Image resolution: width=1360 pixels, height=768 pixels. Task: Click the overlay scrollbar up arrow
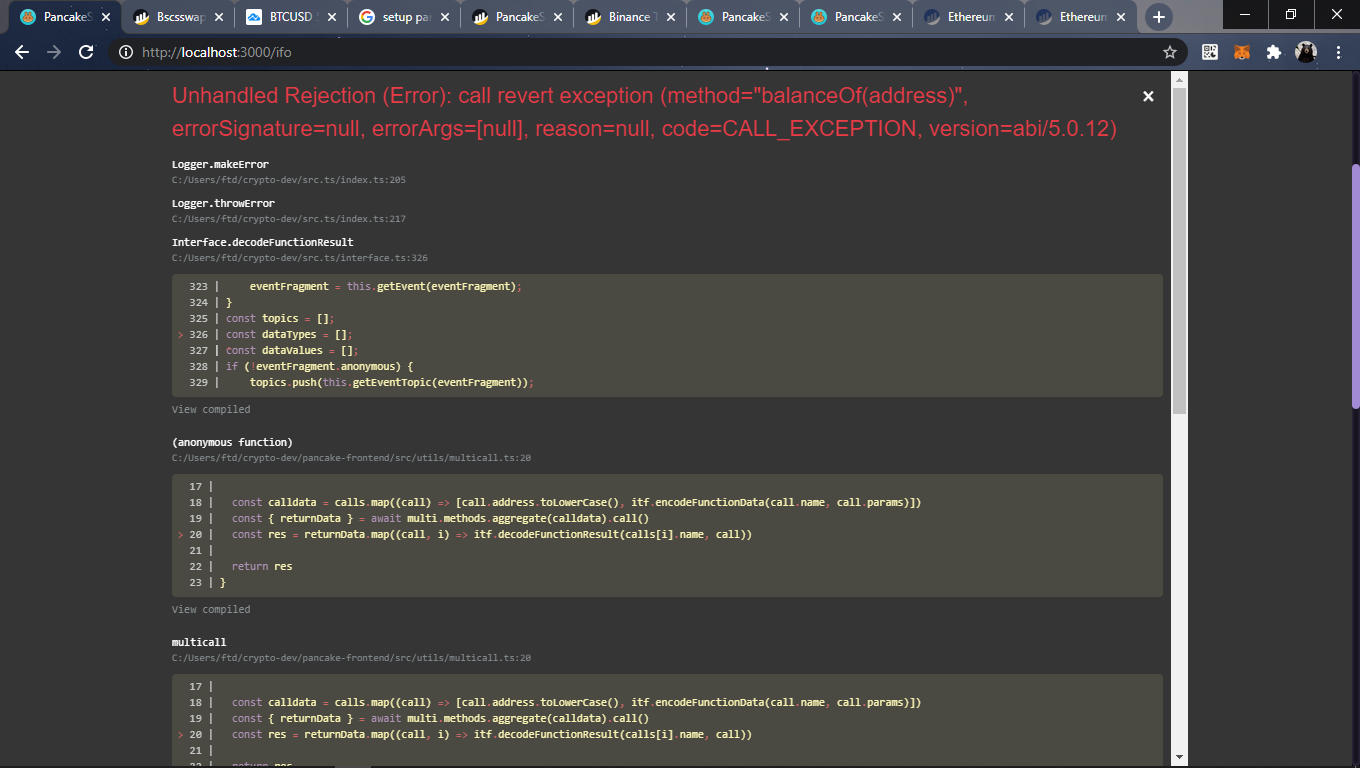click(1179, 79)
